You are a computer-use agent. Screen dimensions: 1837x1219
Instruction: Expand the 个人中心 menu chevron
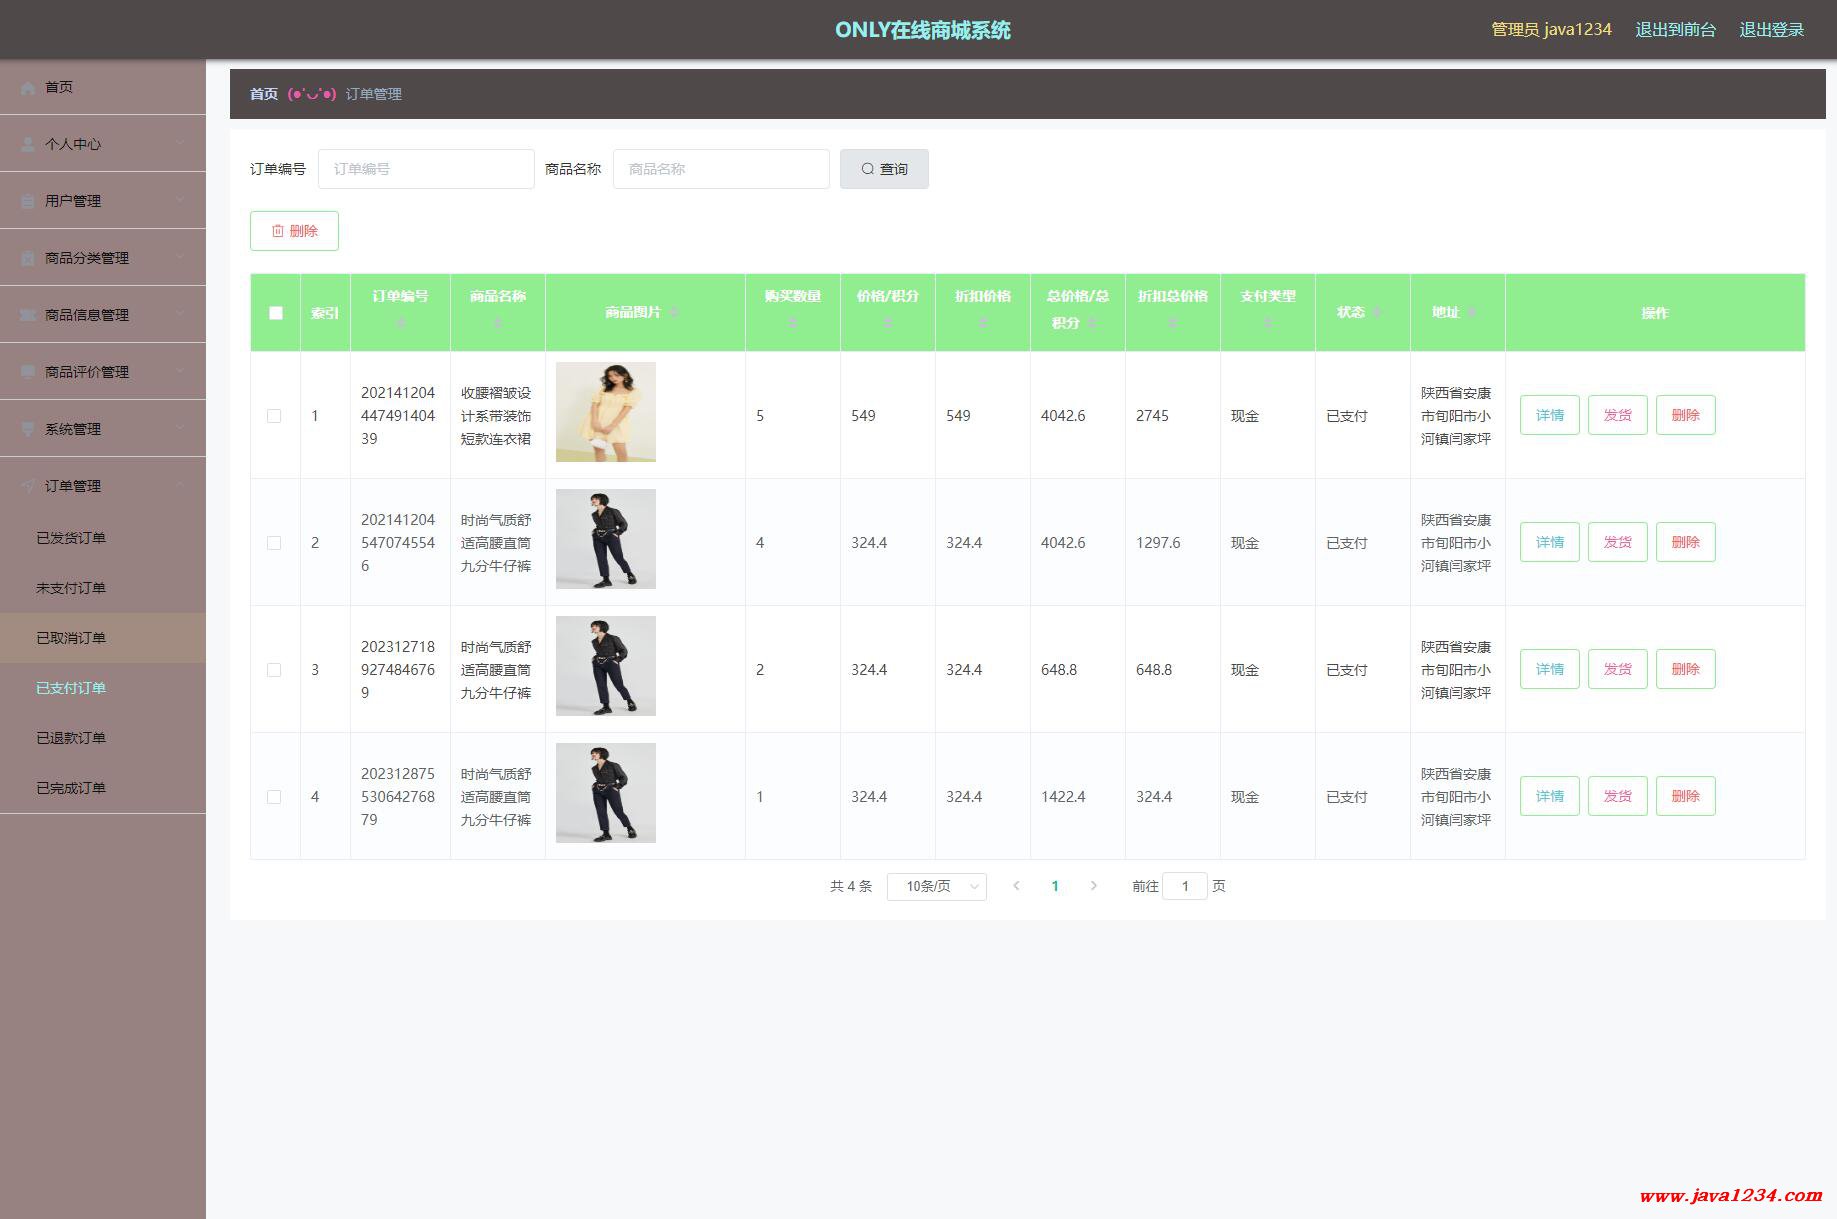point(180,144)
